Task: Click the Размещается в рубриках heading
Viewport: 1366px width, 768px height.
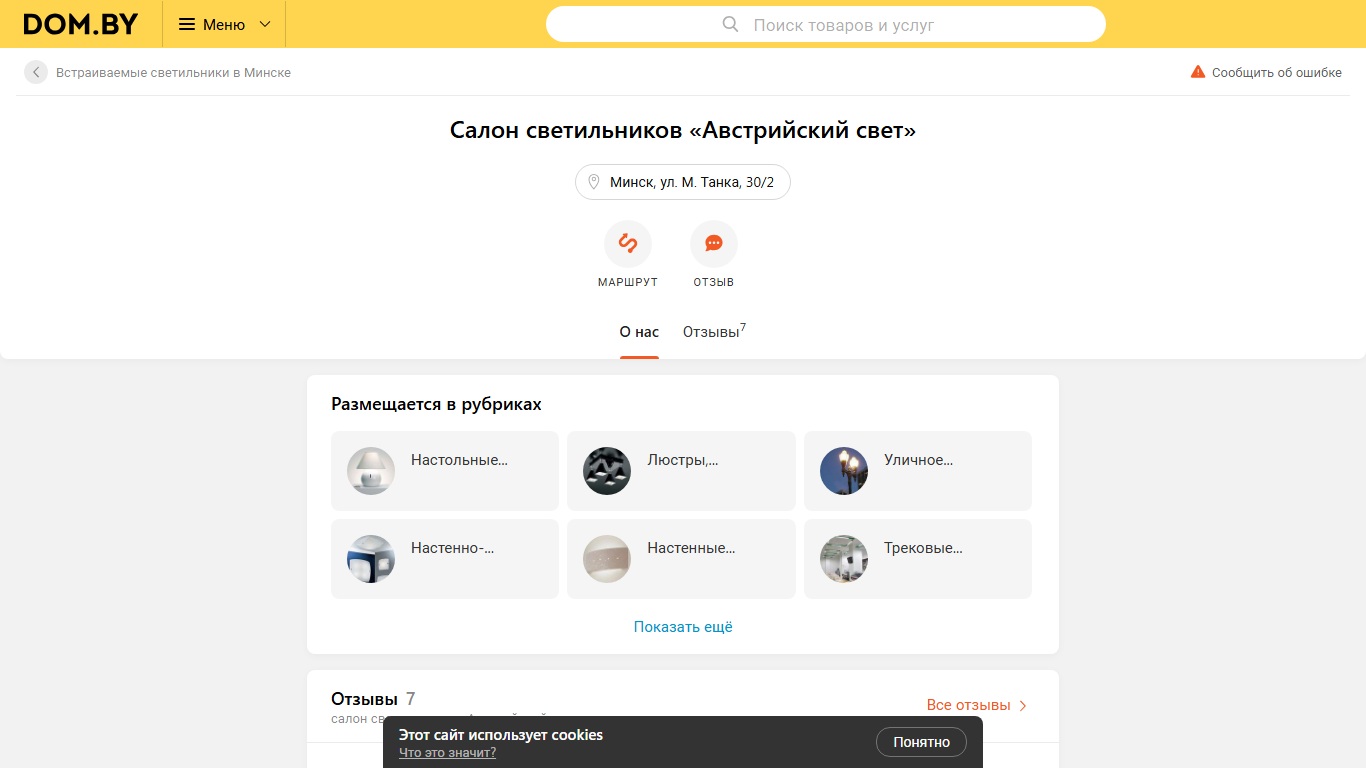Action: tap(436, 404)
